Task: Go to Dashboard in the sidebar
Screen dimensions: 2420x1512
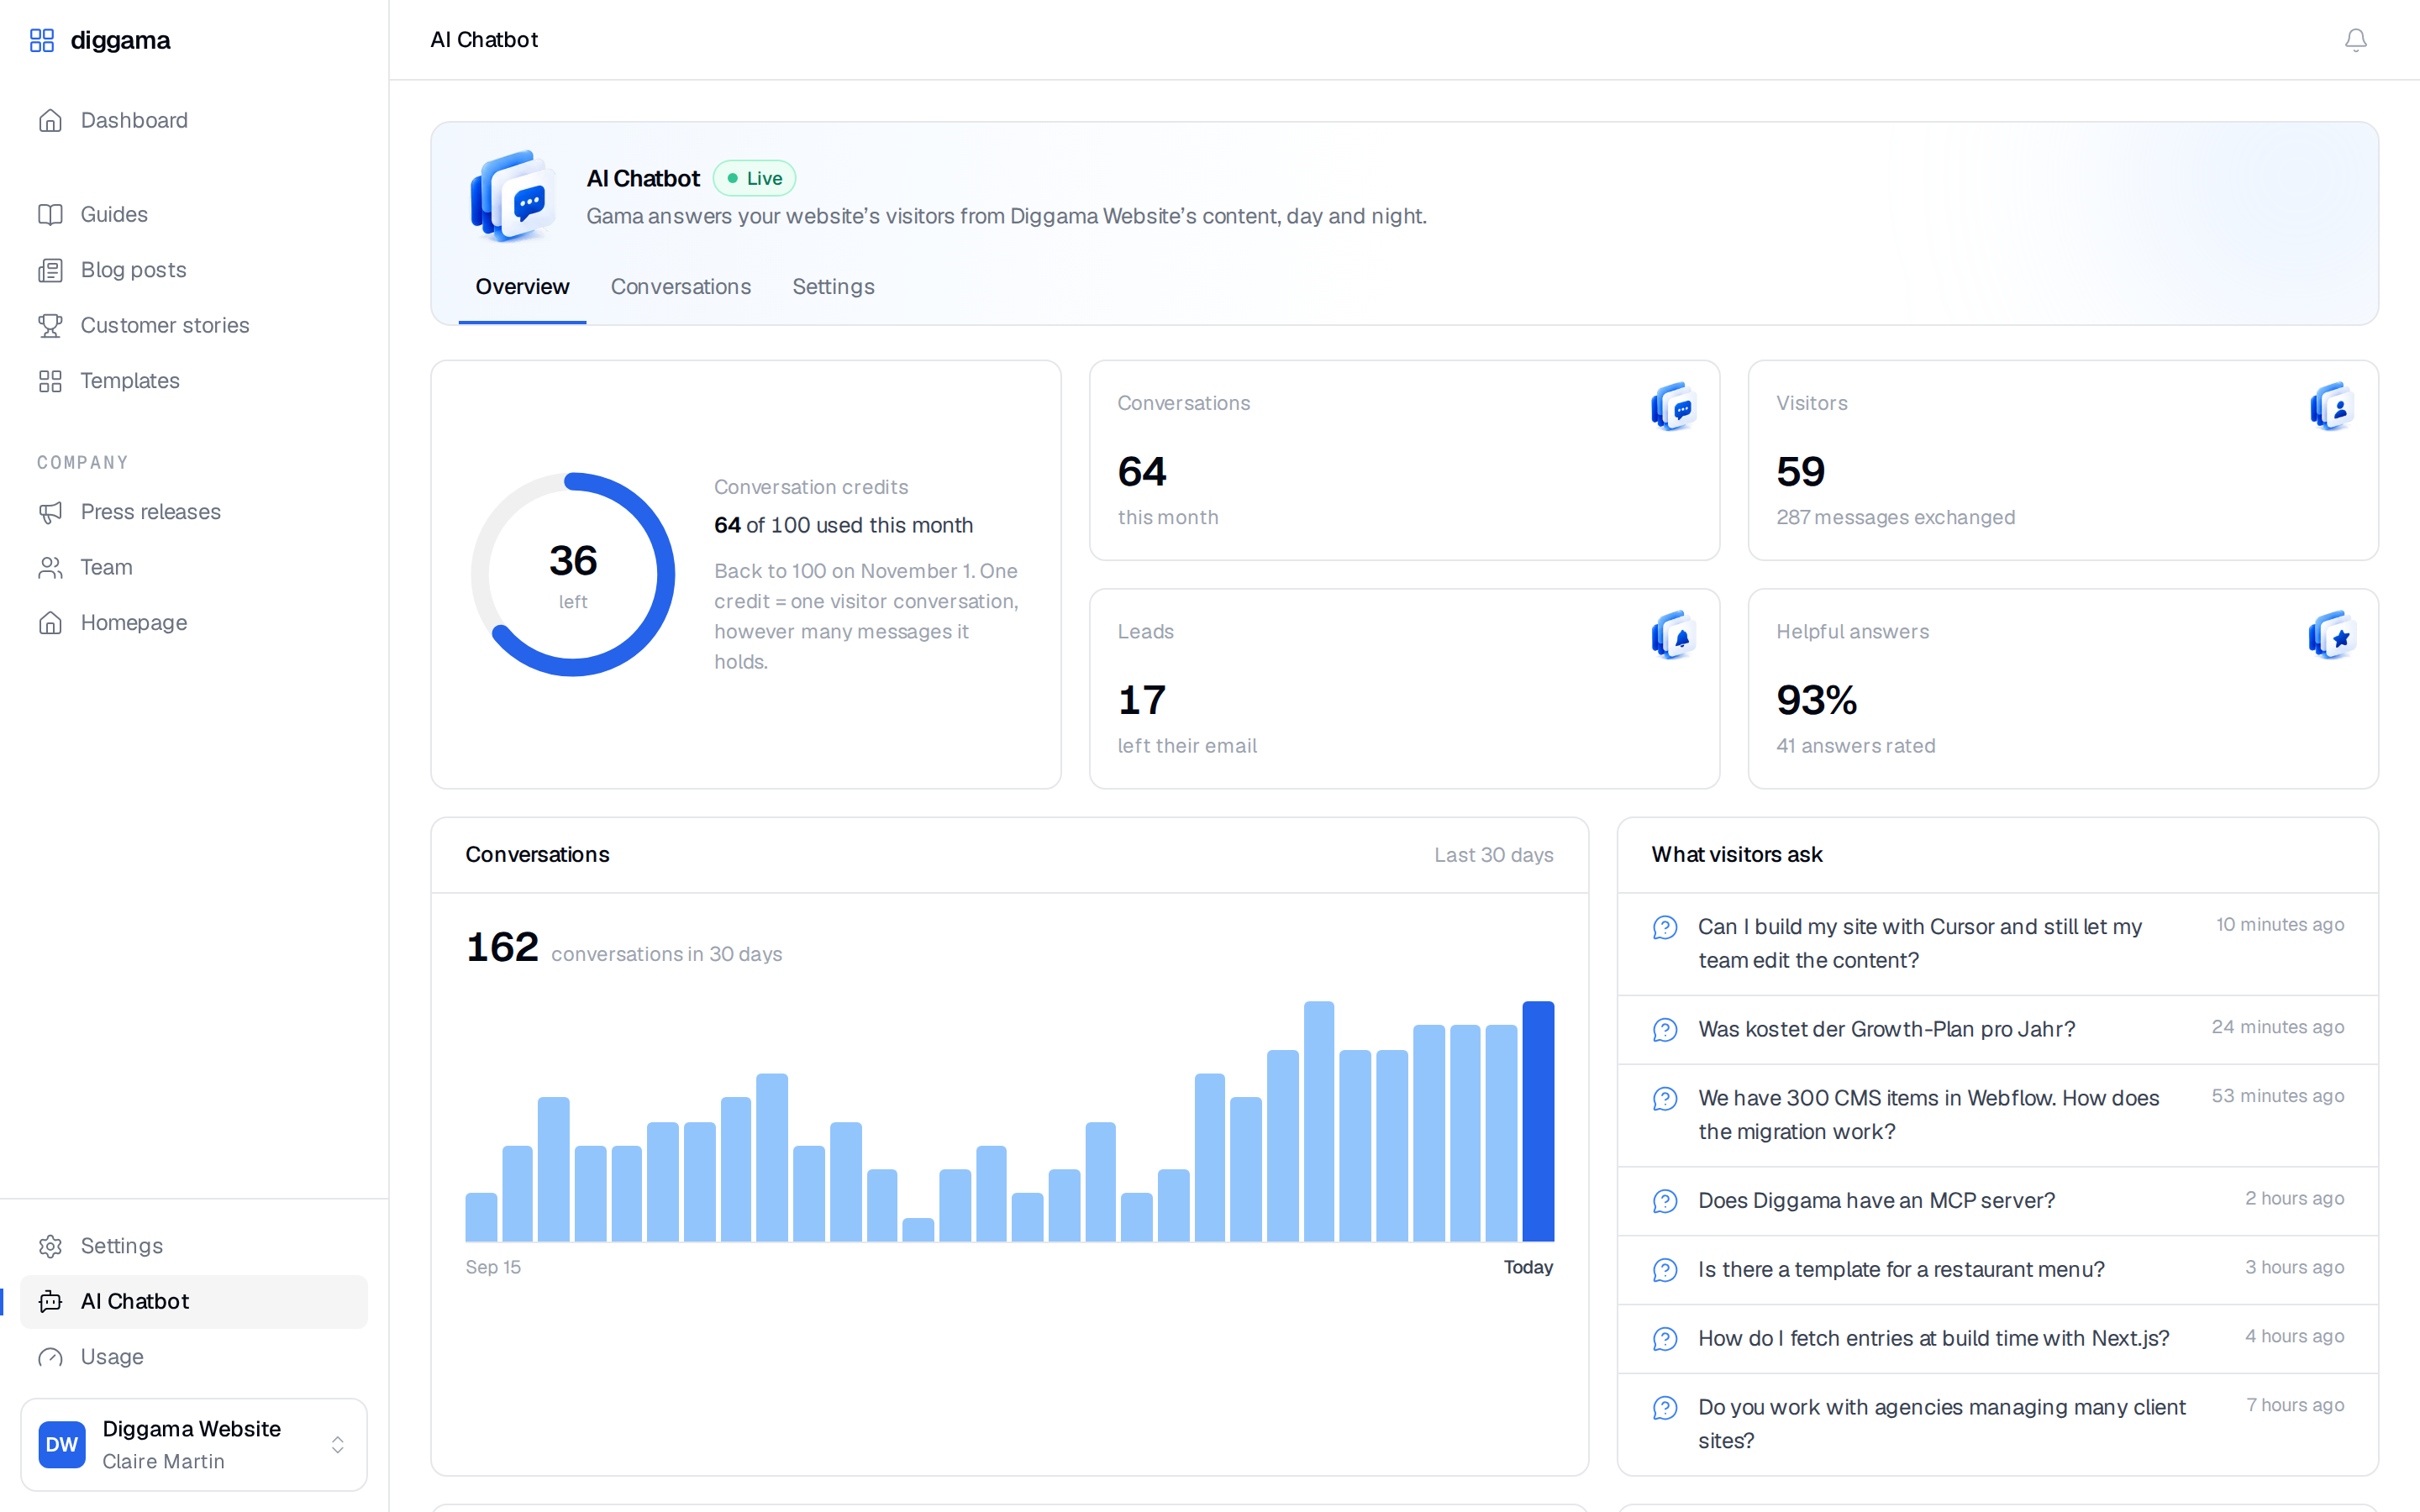Action: pyautogui.click(x=194, y=120)
